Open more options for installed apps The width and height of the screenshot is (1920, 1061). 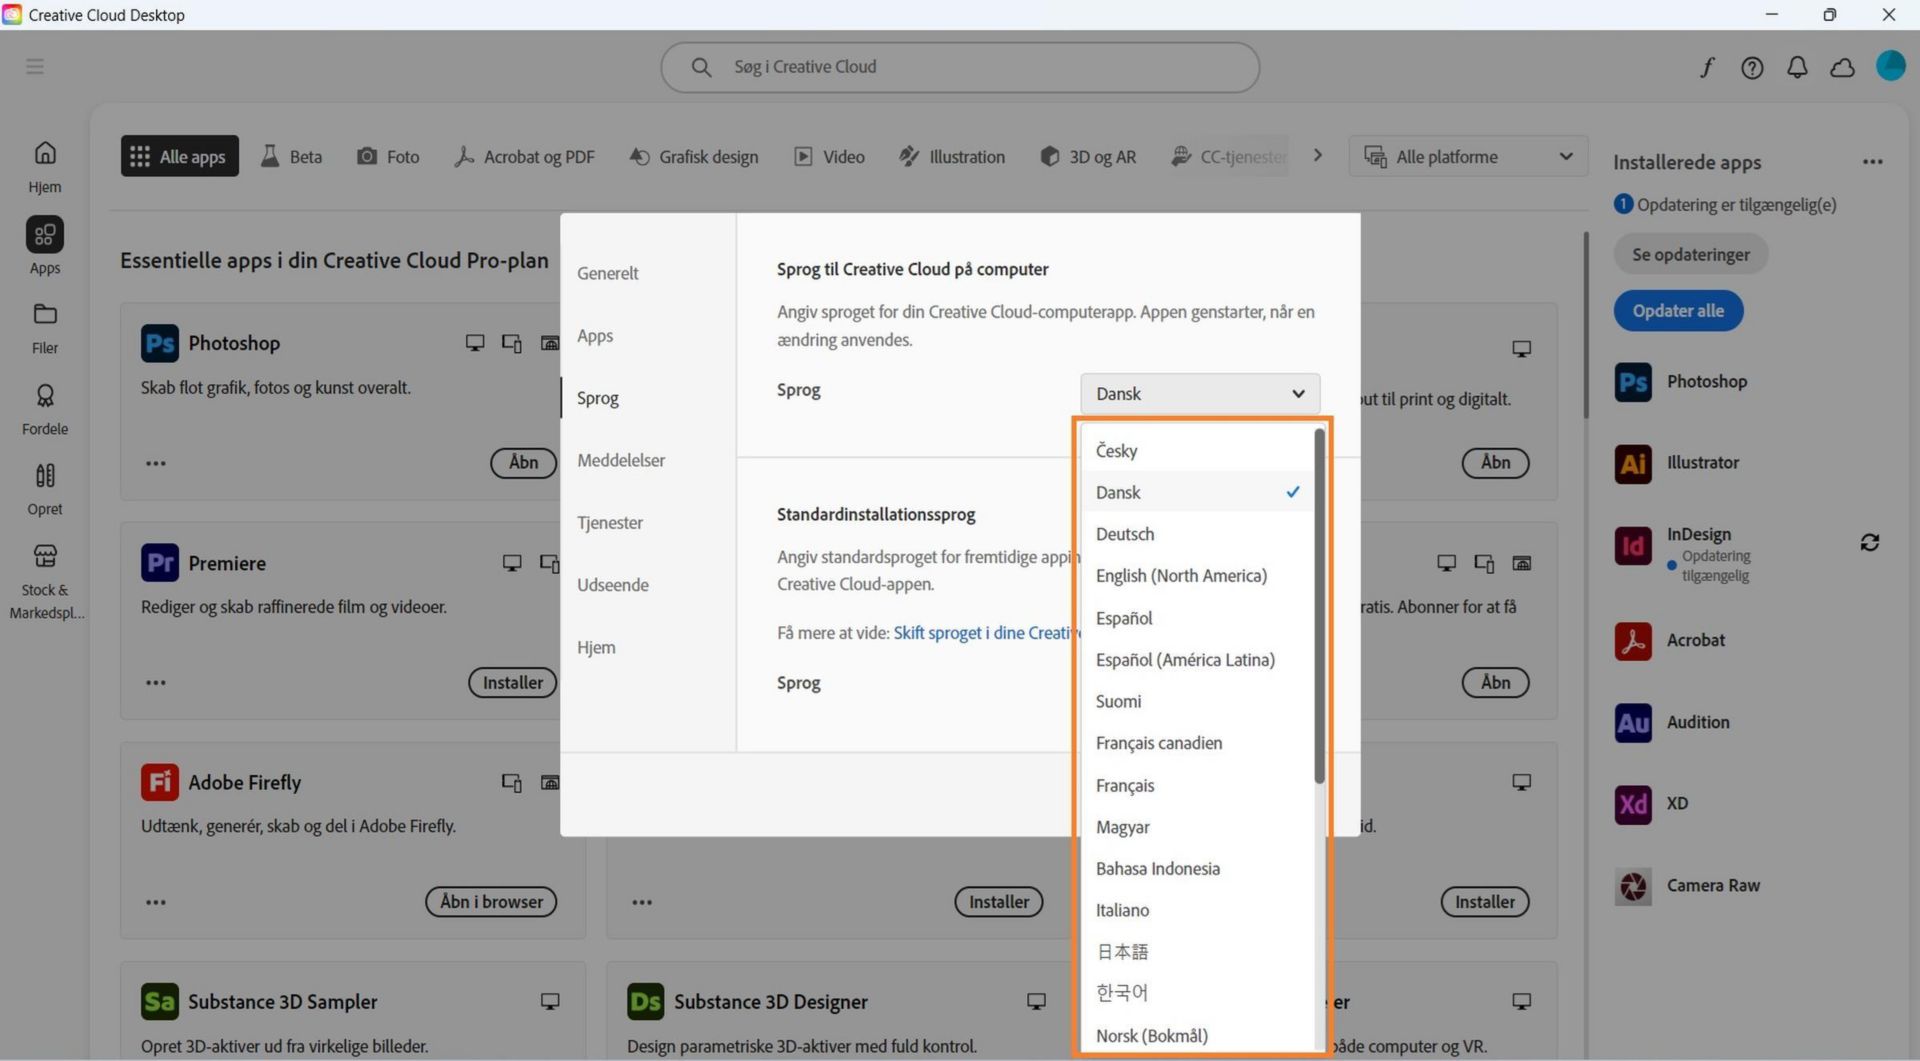1872,162
